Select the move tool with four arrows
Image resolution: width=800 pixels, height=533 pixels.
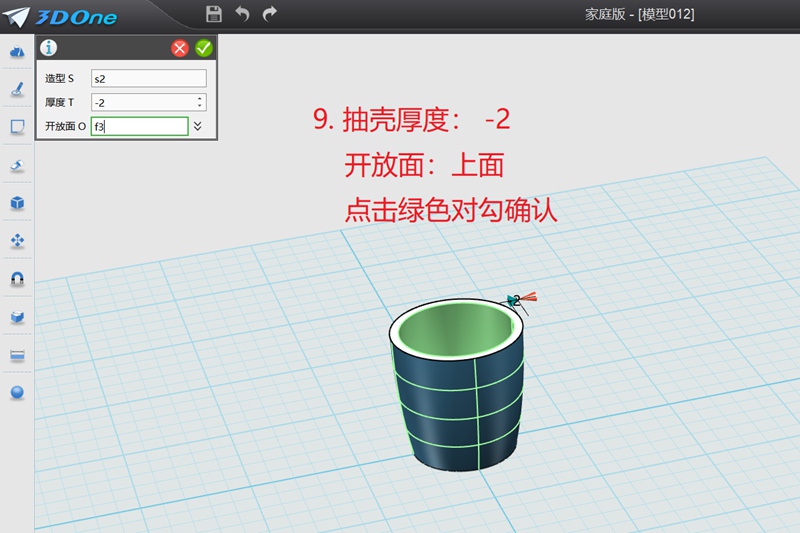point(17,240)
